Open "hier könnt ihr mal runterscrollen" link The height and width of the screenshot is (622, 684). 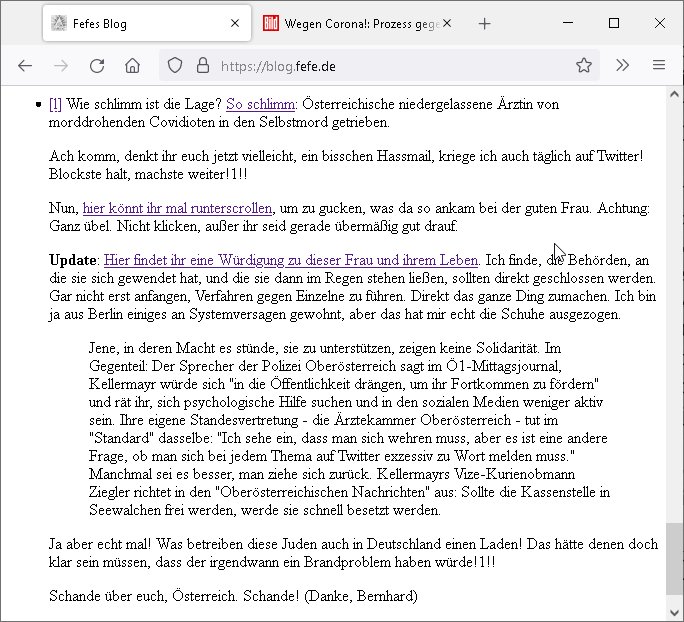[177, 208]
